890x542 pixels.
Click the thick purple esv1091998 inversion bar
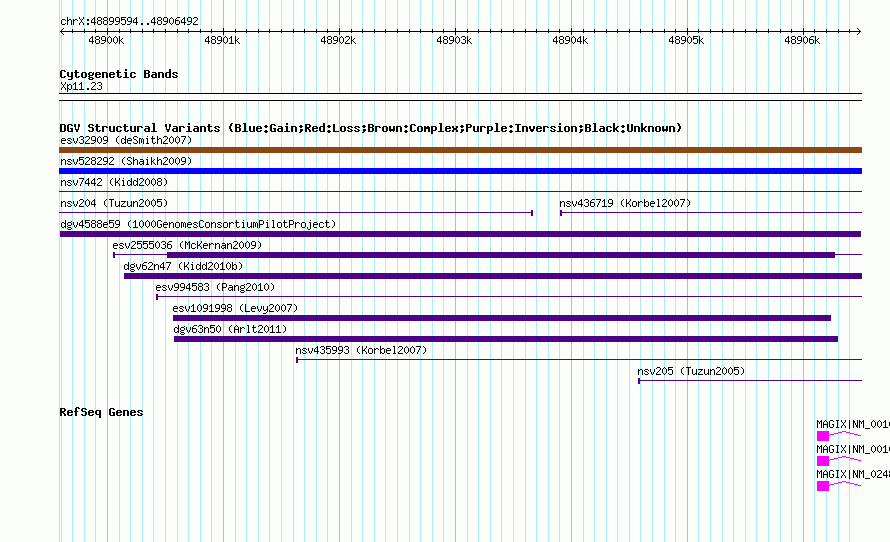502,318
